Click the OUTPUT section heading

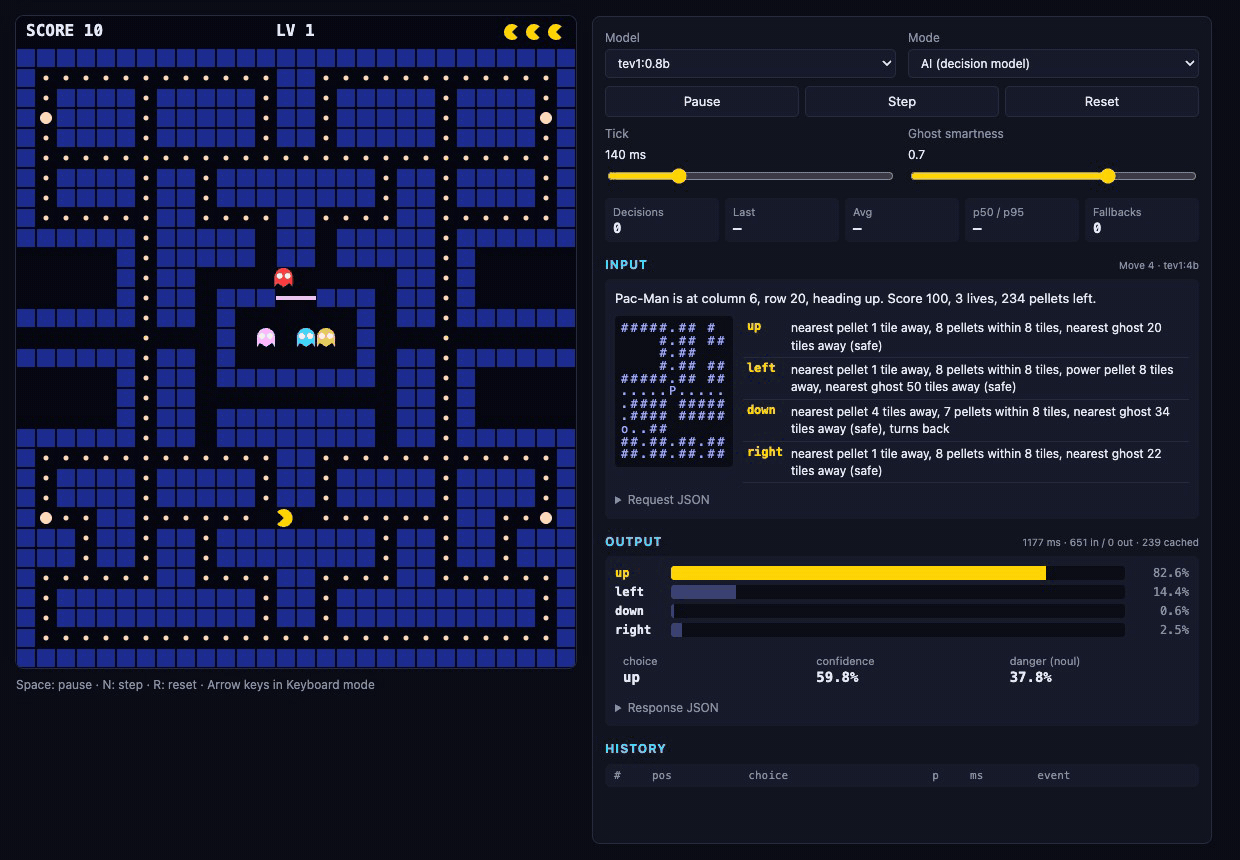pyautogui.click(x=633, y=542)
